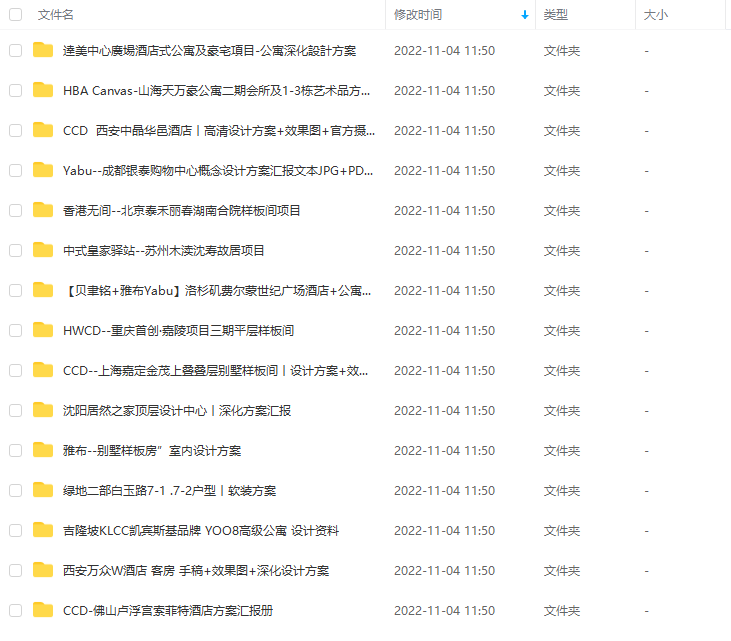Click 文件夹 type cell in 雅布--别墅样板房 row
Screen dimensions: 731x641
(x=562, y=451)
